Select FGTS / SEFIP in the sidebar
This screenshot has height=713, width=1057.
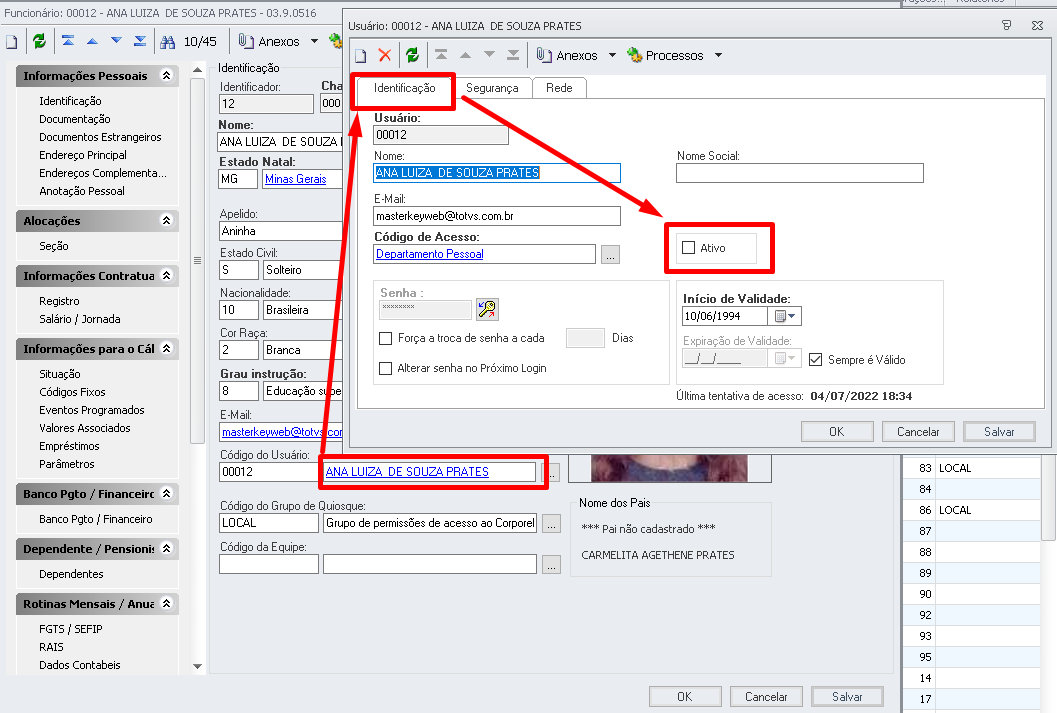click(71, 629)
